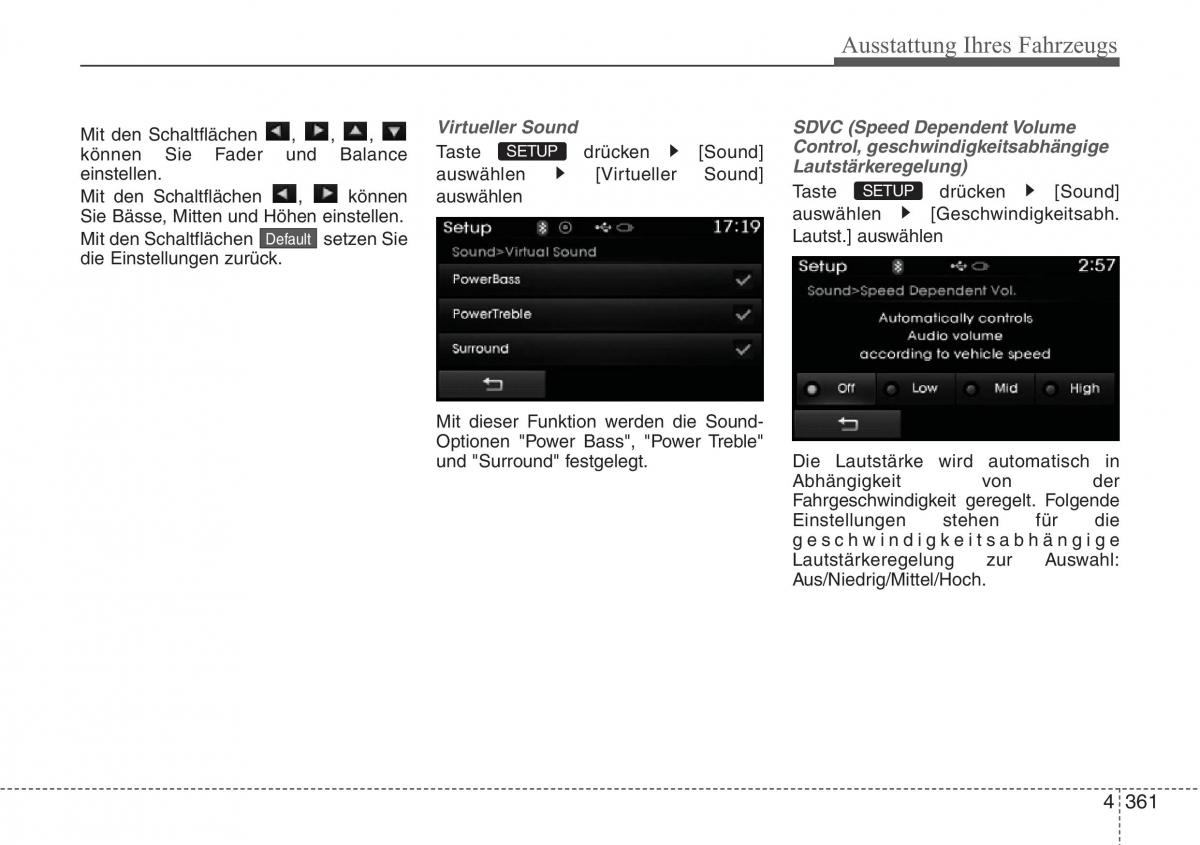Click Bluetooth icon in Speed Dependent Vol. status bar
The height and width of the screenshot is (845, 1200).
898,267
